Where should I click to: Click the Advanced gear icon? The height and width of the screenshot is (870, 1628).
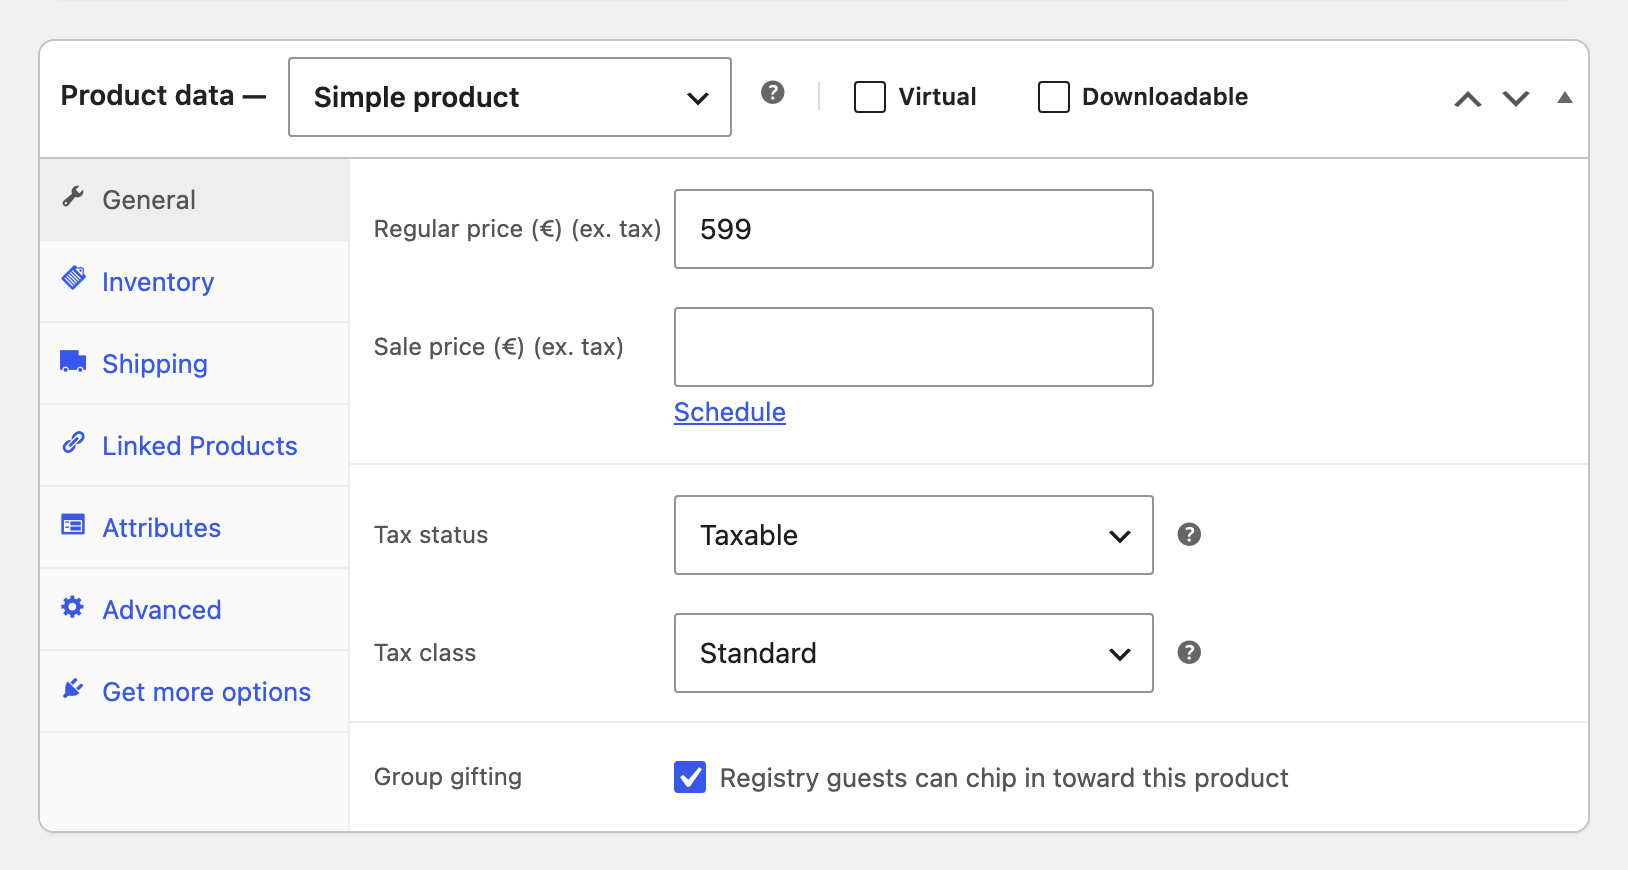[x=73, y=606]
